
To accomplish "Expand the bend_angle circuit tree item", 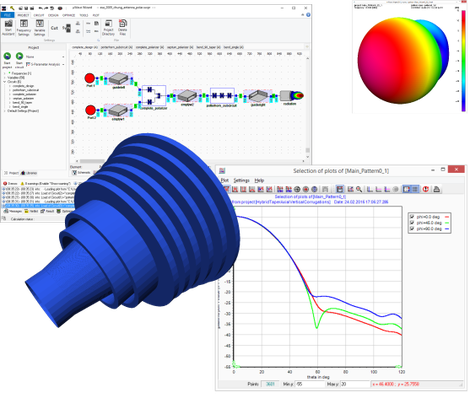I will click(10, 107).
